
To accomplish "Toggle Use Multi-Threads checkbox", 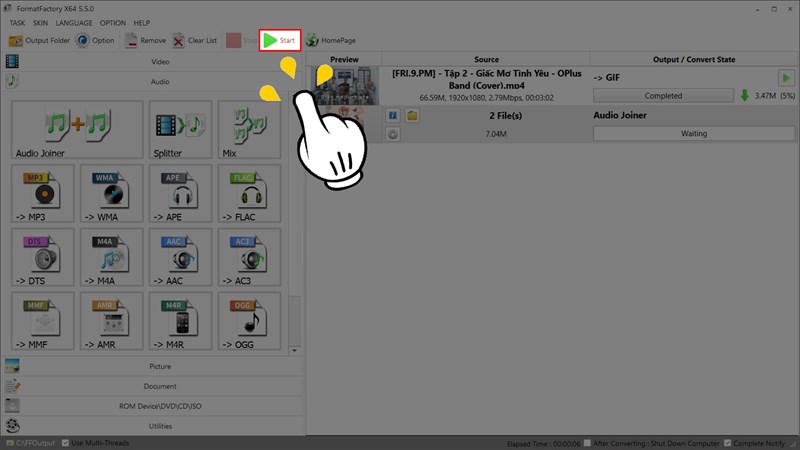I will [65, 443].
